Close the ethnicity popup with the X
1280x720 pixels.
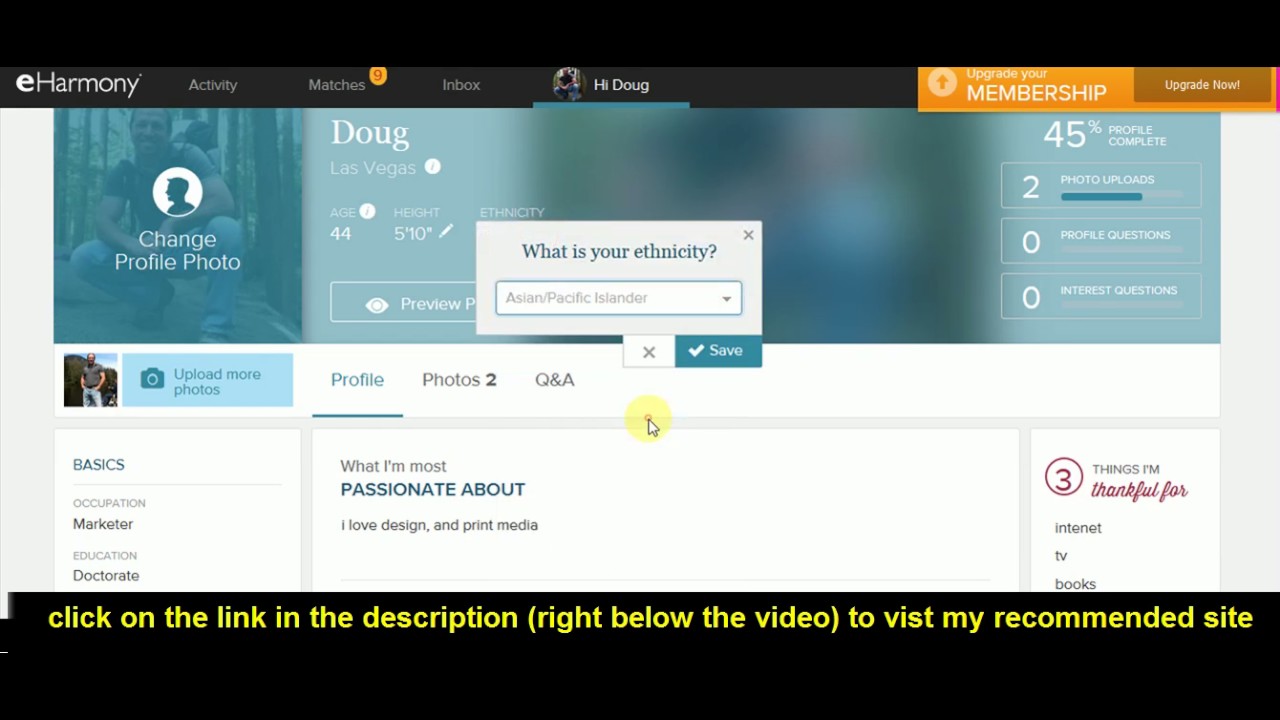[x=748, y=235]
